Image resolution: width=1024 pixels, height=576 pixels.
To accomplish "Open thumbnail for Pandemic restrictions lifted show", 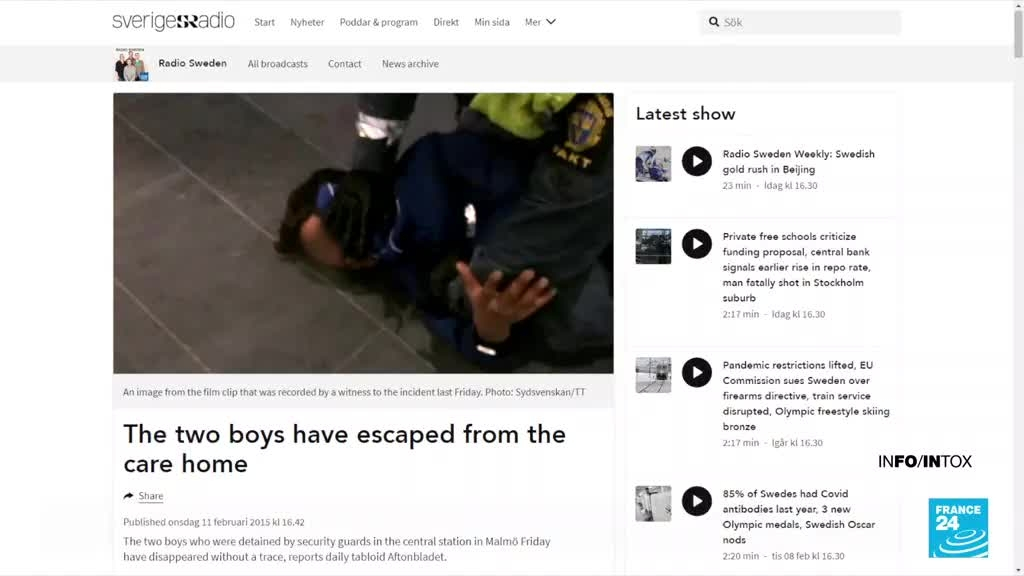I will point(653,375).
